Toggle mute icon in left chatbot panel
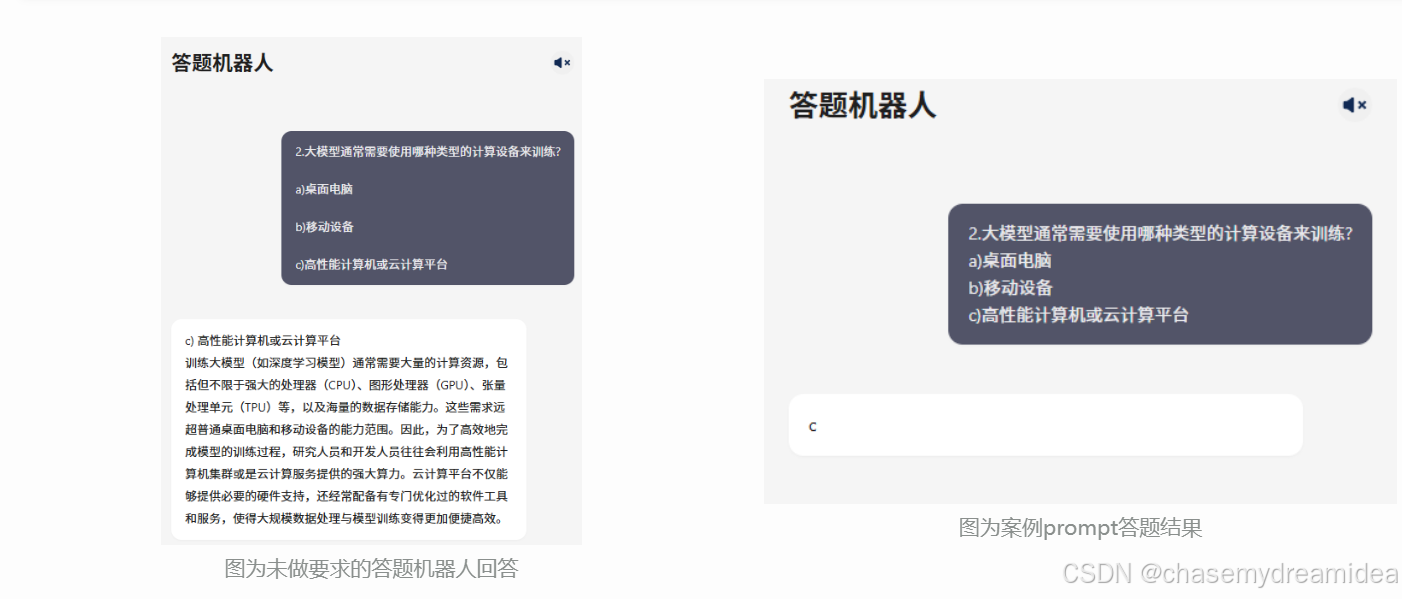This screenshot has width=1402, height=599. click(562, 62)
